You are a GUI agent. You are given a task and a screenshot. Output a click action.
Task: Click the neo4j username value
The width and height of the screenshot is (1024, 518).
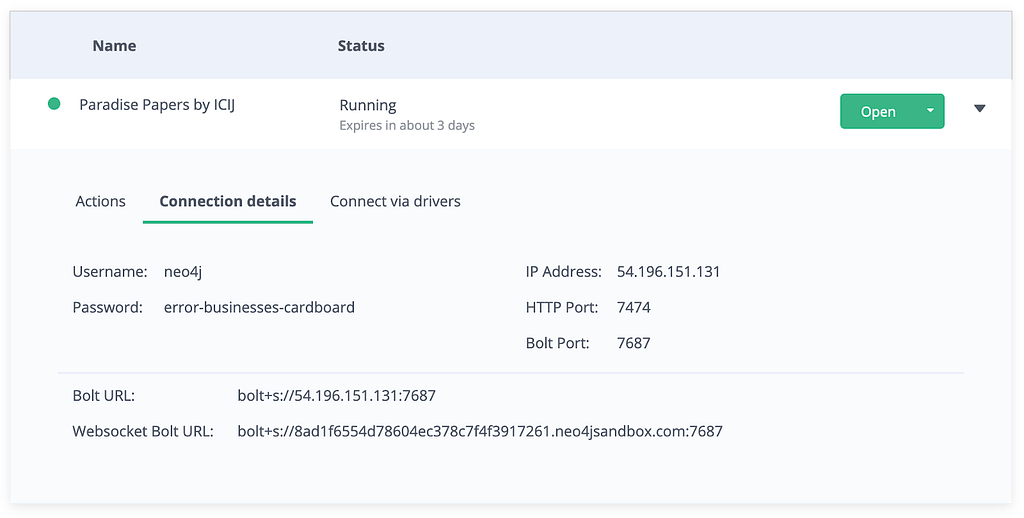point(183,271)
